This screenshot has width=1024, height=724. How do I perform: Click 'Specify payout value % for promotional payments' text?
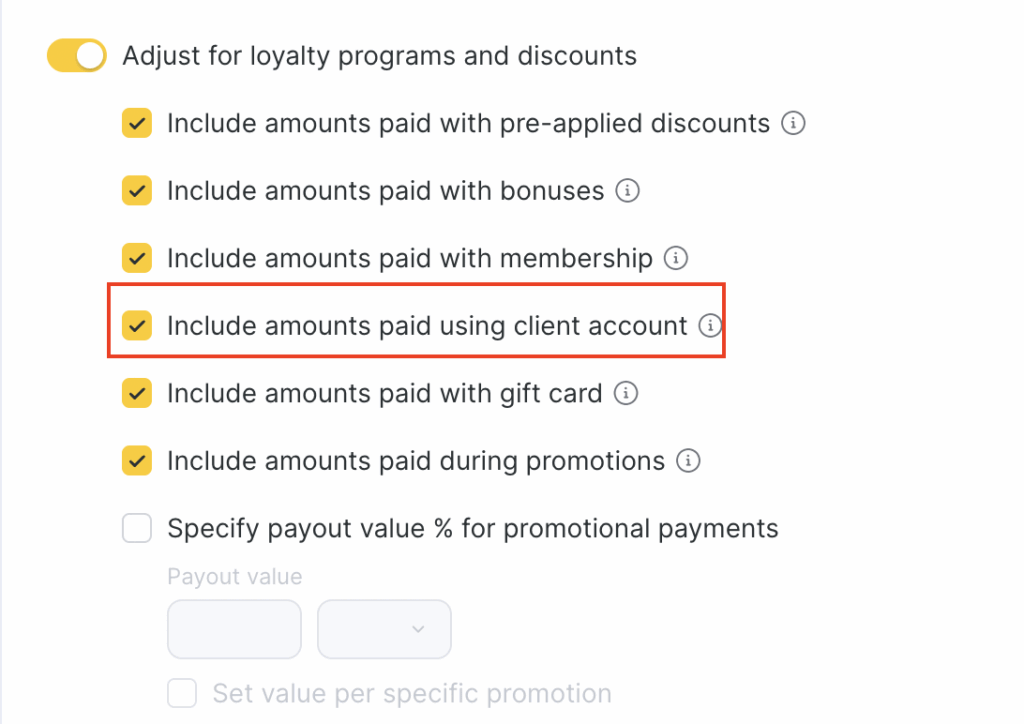(472, 528)
